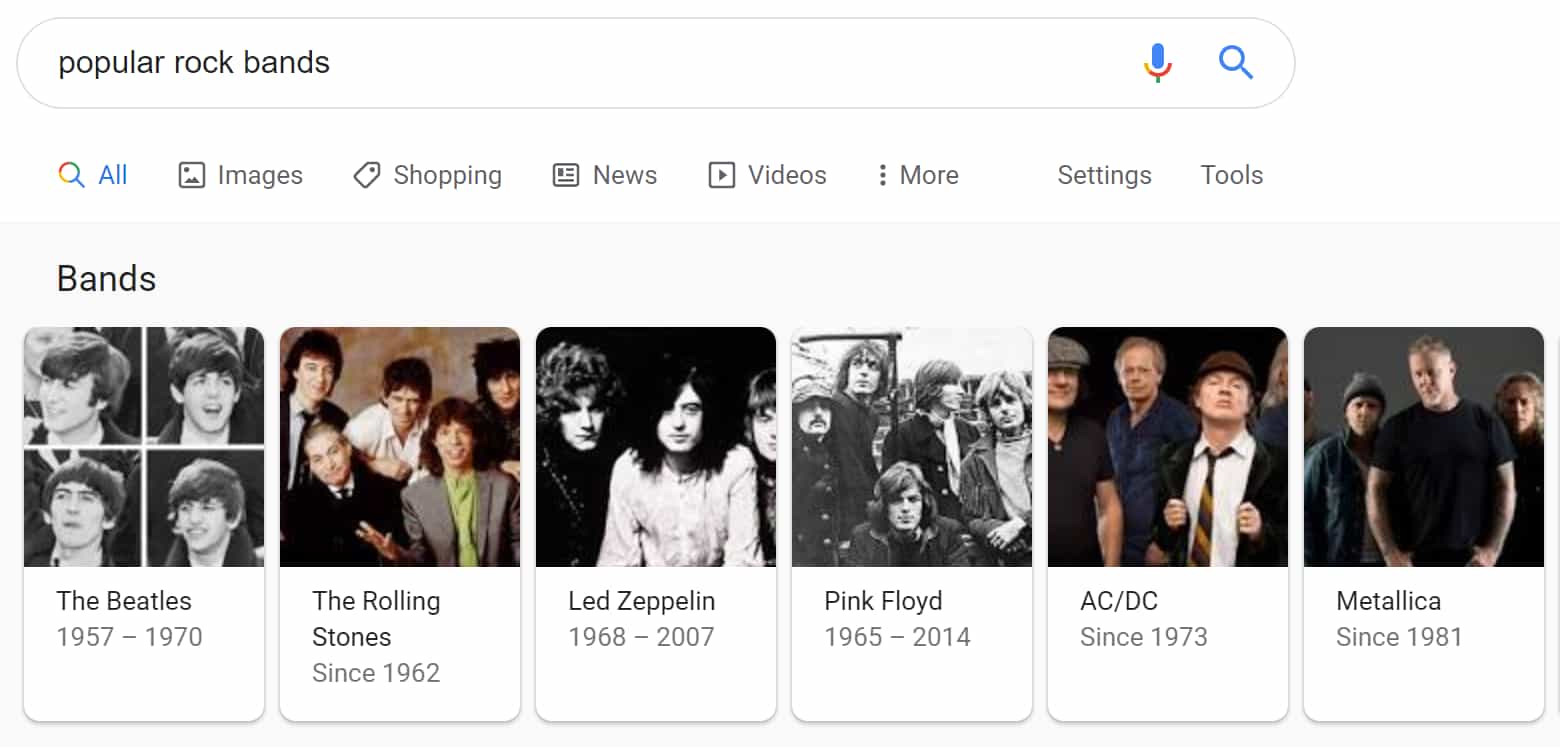1560x747 pixels.
Task: Open the Tools menu
Action: click(1231, 174)
